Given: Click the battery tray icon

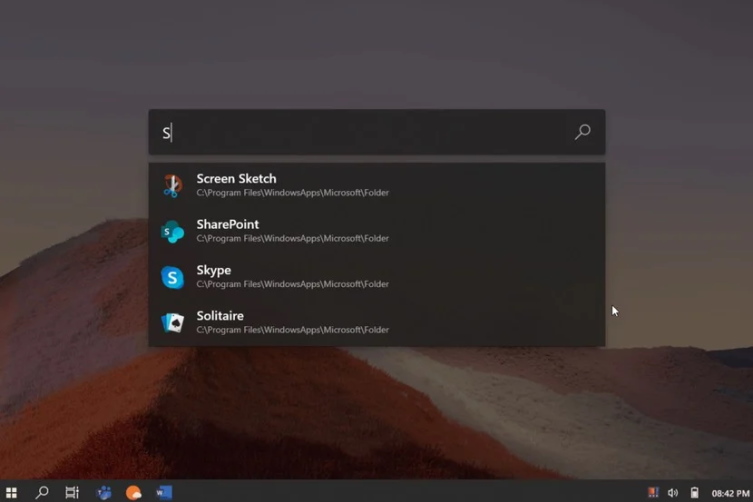Looking at the screenshot, I should coord(694,492).
